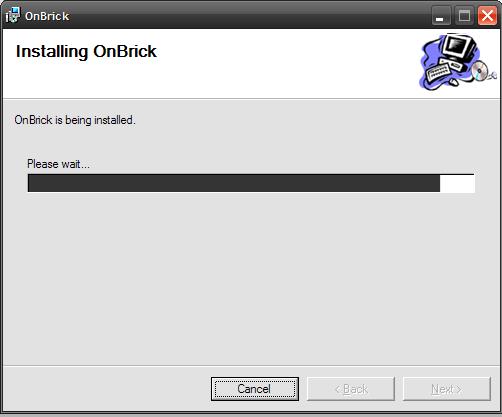The width and height of the screenshot is (502, 417).
Task: Click the empty gray area below progress bar
Action: coord(251,280)
